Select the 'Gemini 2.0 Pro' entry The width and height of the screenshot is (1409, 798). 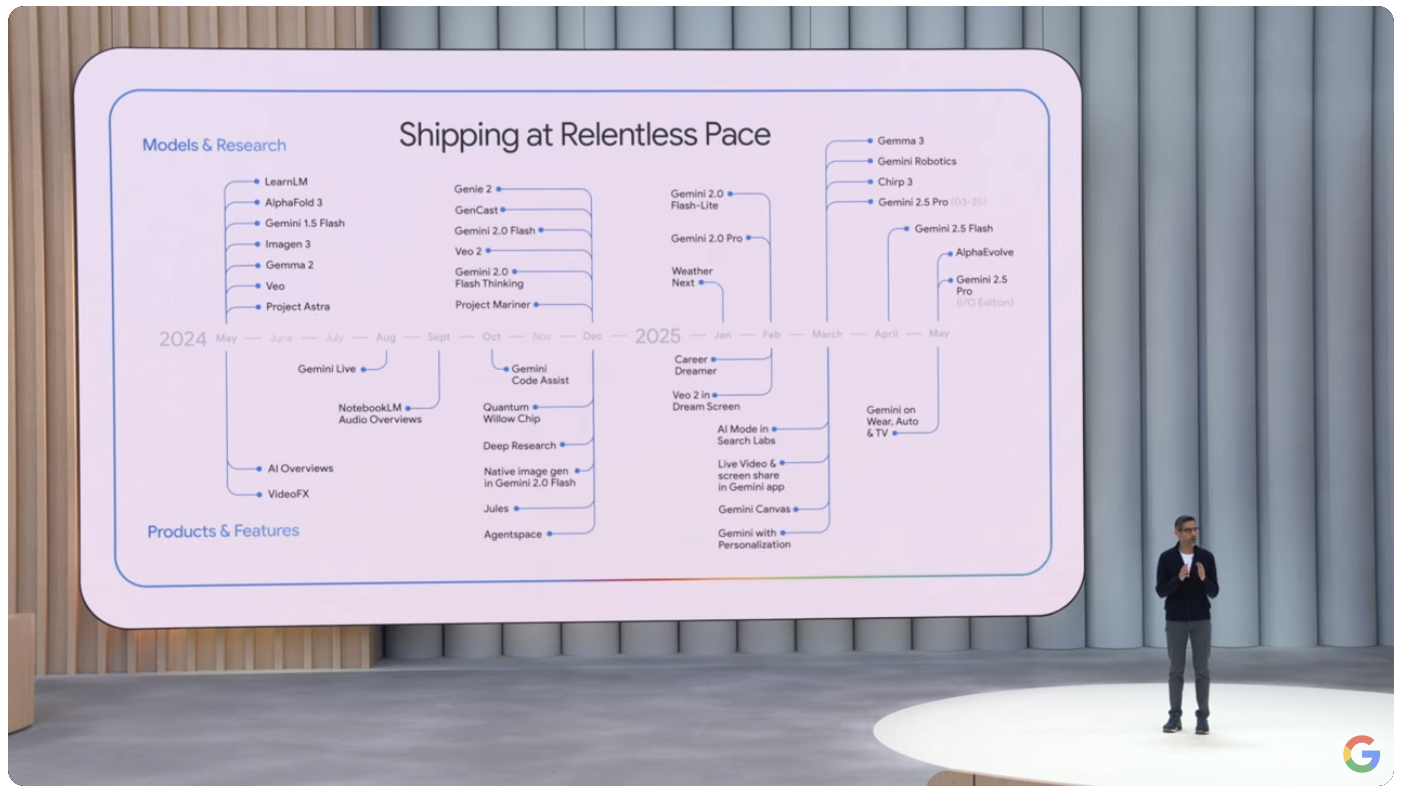pyautogui.click(x=707, y=239)
